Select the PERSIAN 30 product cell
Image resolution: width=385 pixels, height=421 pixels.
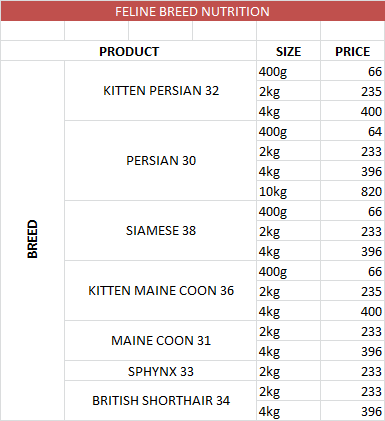(161, 161)
